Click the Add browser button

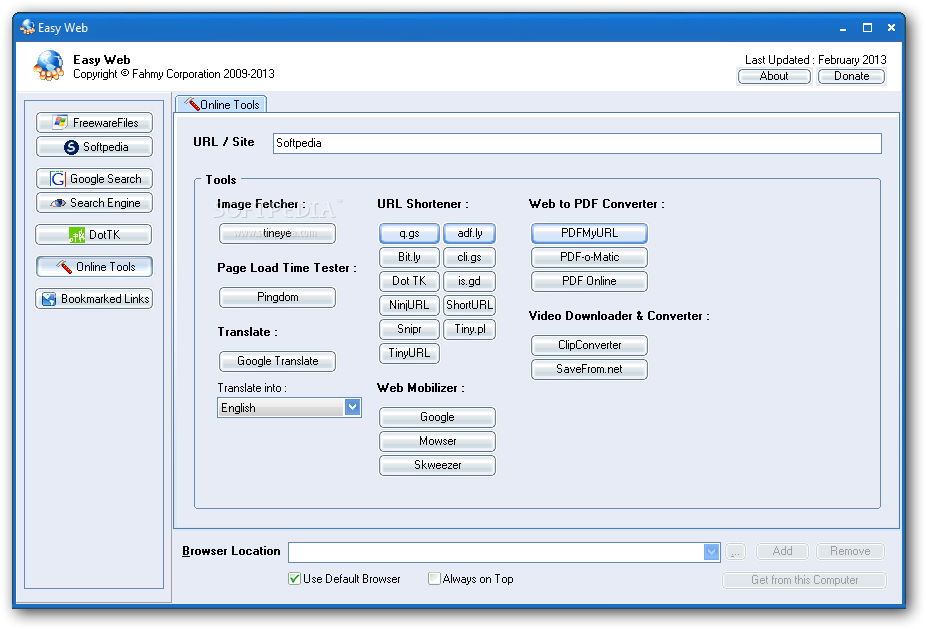[782, 551]
